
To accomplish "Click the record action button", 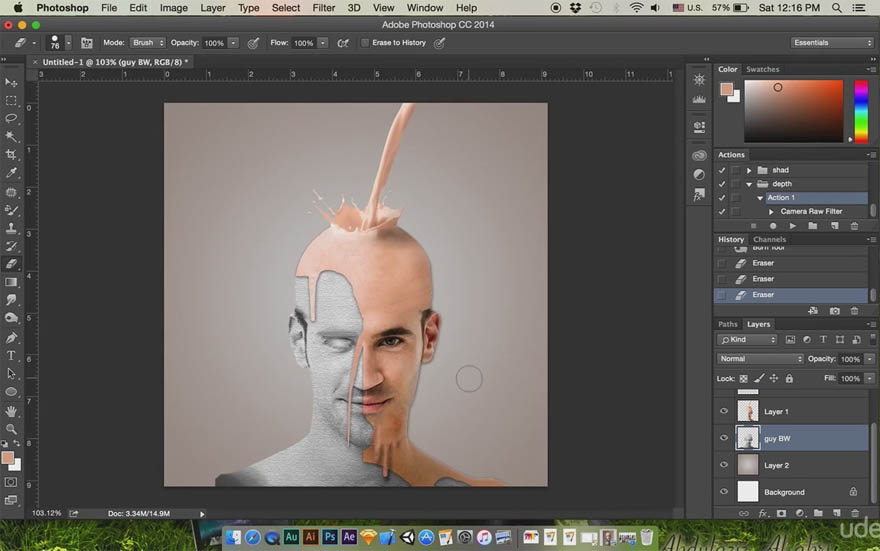I will pyautogui.click(x=773, y=226).
